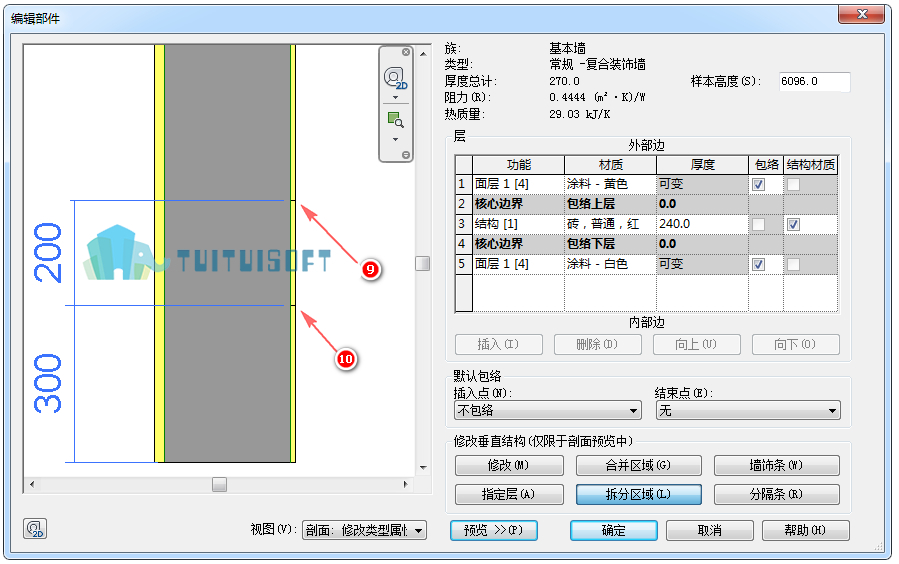899x564 pixels.
Task: Click preview scroll down arrow
Action: pos(423,468)
